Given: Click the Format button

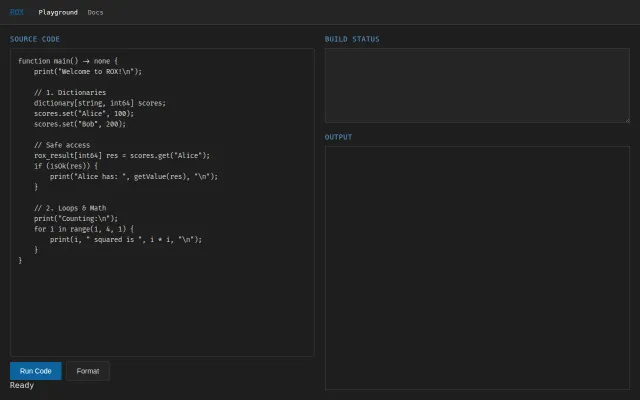Looking at the screenshot, I should coord(88,371).
